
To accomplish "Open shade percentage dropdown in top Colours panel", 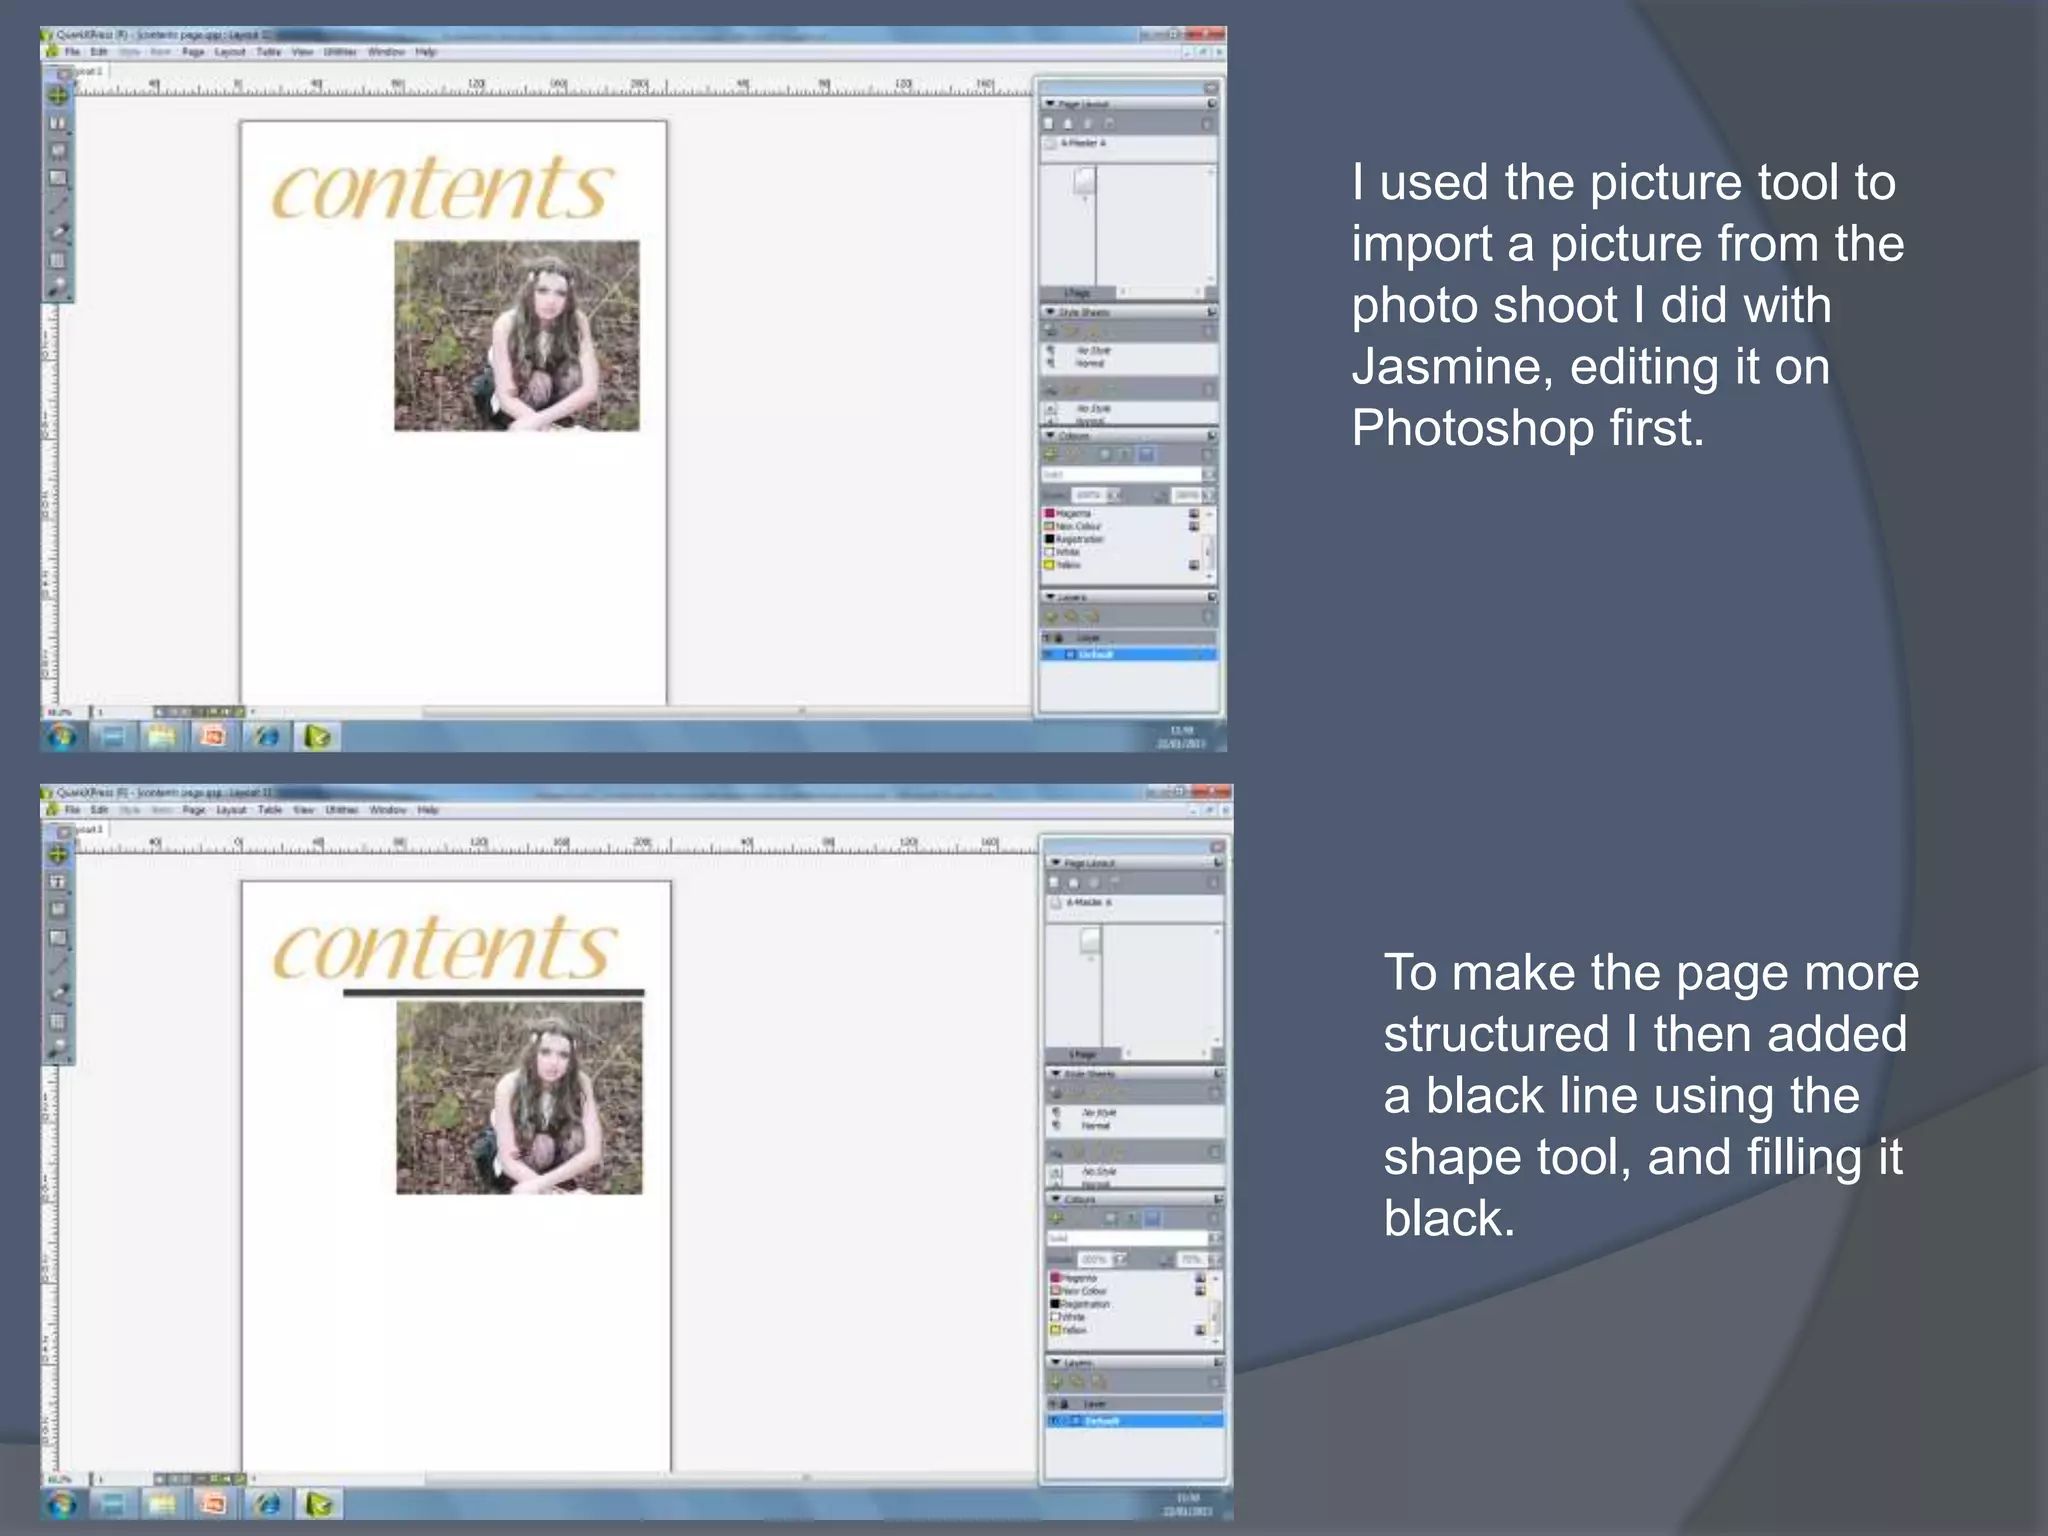I will pos(1115,495).
